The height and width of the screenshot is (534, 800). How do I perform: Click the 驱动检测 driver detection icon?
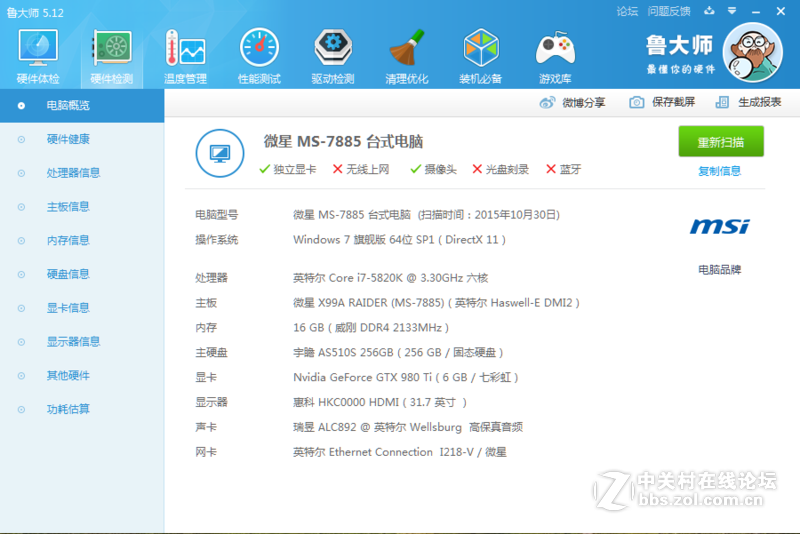pyautogui.click(x=333, y=55)
